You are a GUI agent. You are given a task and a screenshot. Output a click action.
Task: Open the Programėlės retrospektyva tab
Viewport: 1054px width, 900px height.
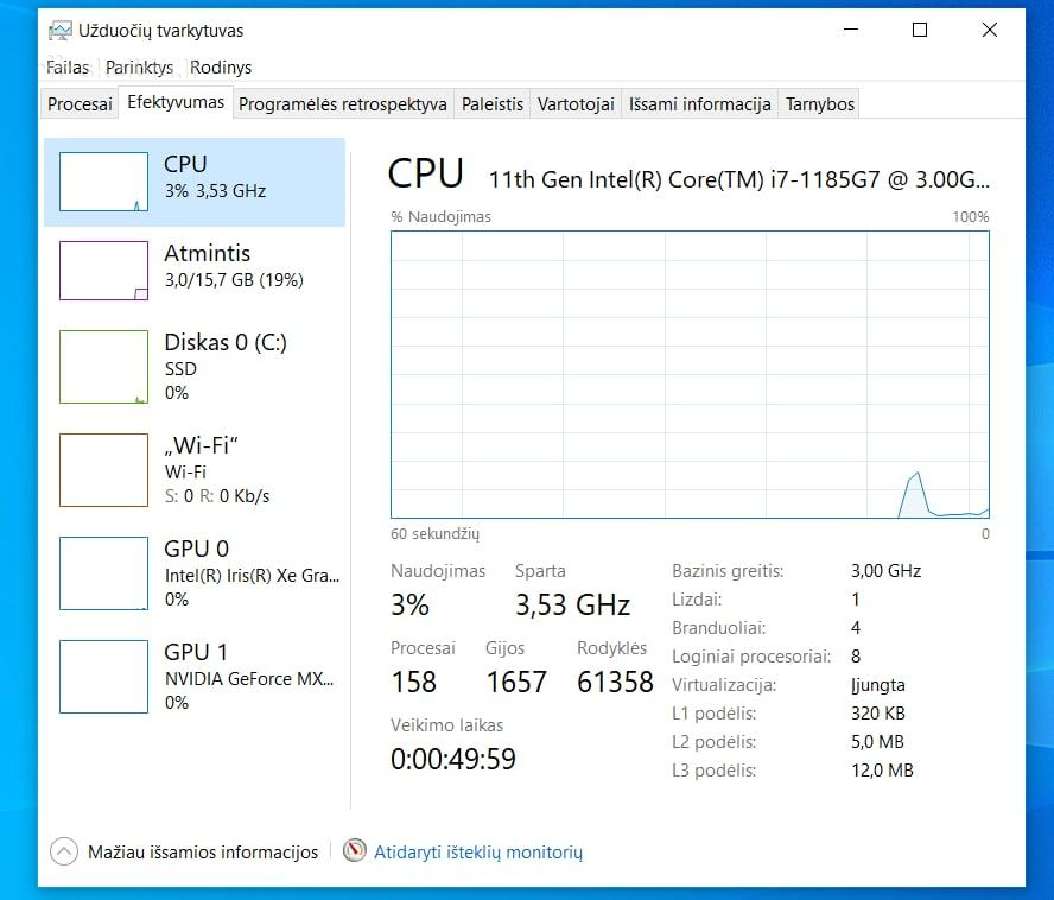click(343, 104)
